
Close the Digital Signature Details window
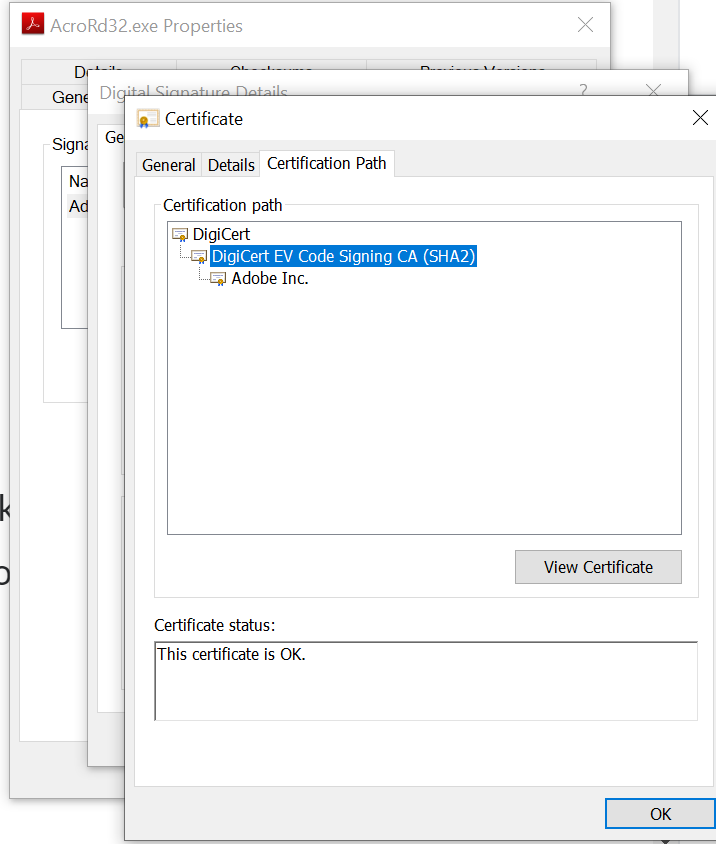point(654,89)
